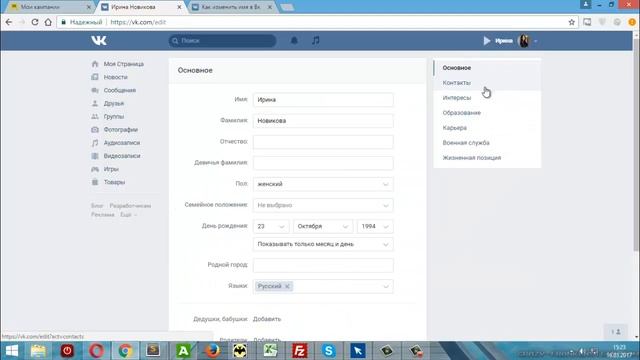Switch to the third browser tab
The image size is (640, 360).
[232, 7]
